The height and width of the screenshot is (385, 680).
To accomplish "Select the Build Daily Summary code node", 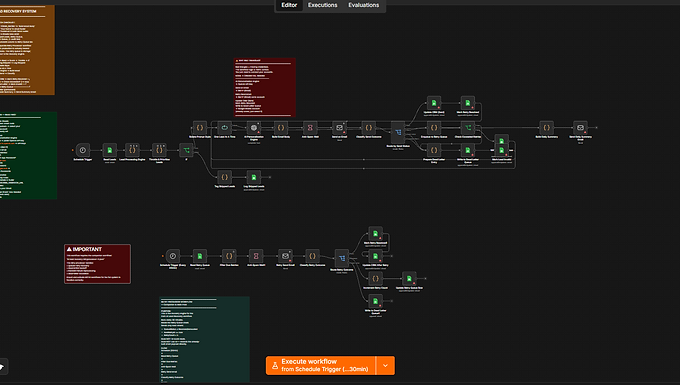I will 546,127.
